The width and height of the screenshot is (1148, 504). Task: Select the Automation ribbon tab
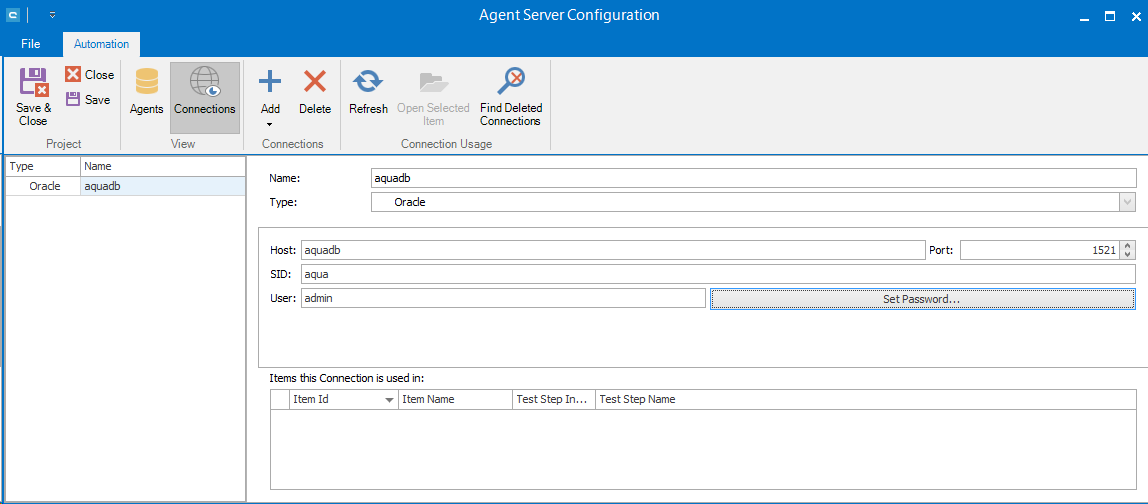101,44
